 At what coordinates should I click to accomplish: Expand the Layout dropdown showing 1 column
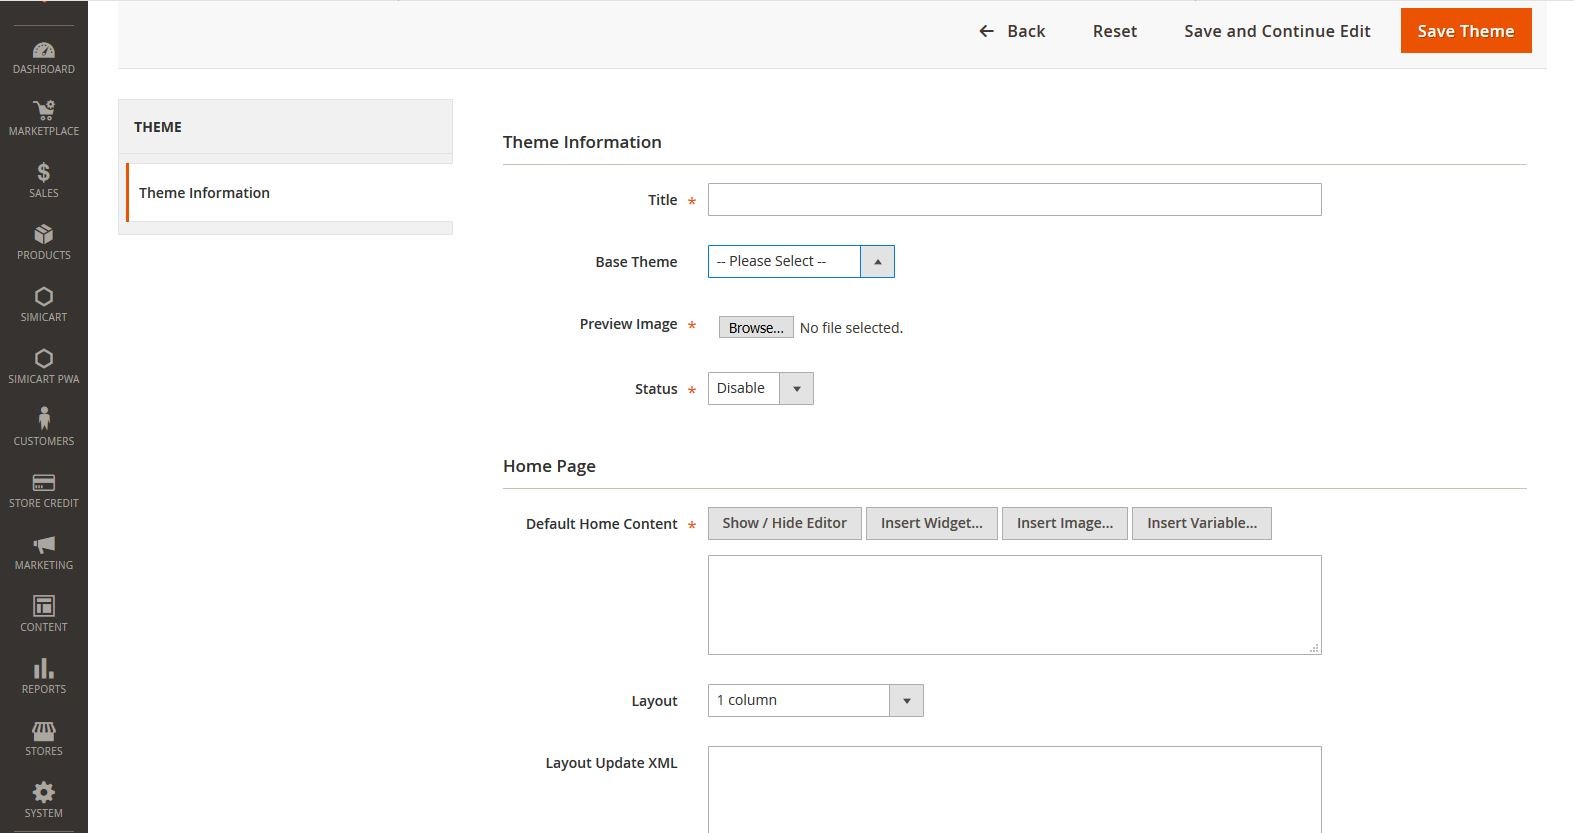(x=814, y=701)
